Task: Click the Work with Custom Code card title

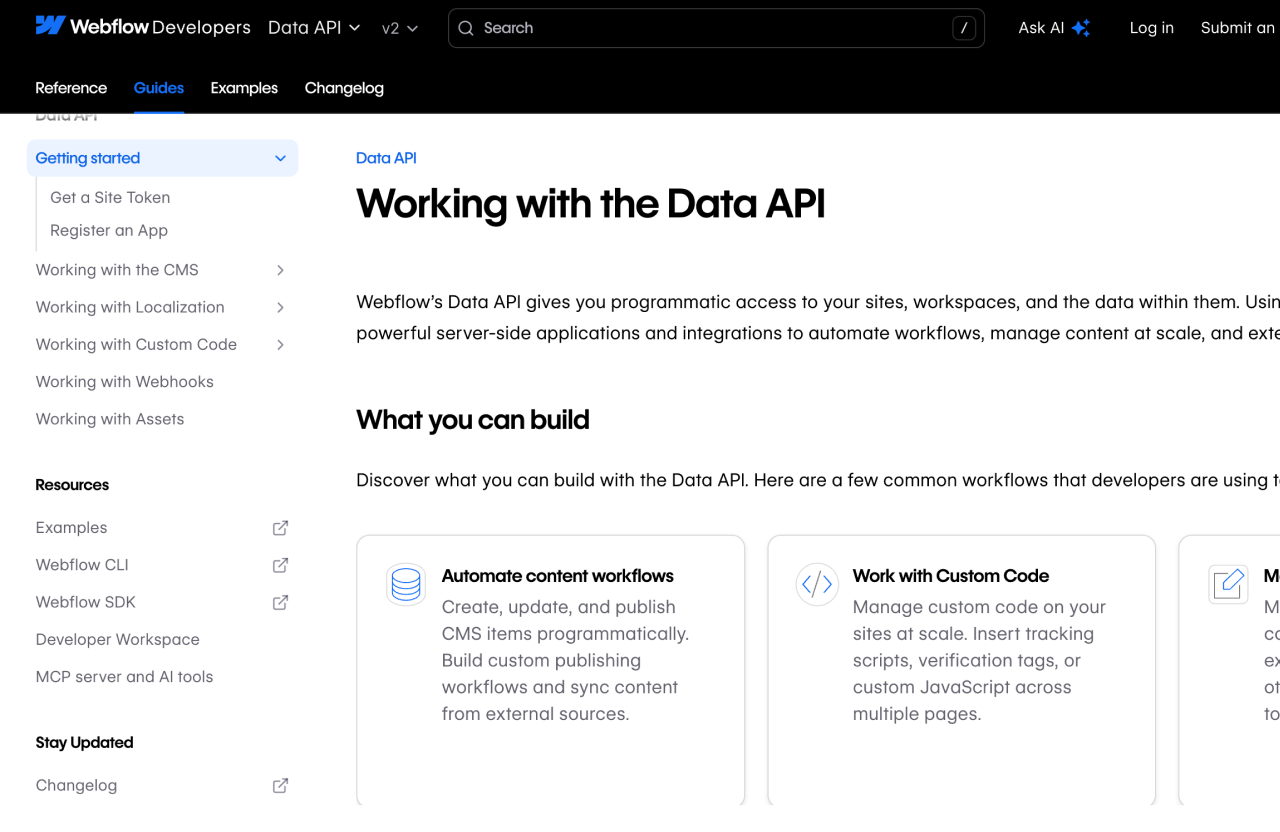Action: 951,576
